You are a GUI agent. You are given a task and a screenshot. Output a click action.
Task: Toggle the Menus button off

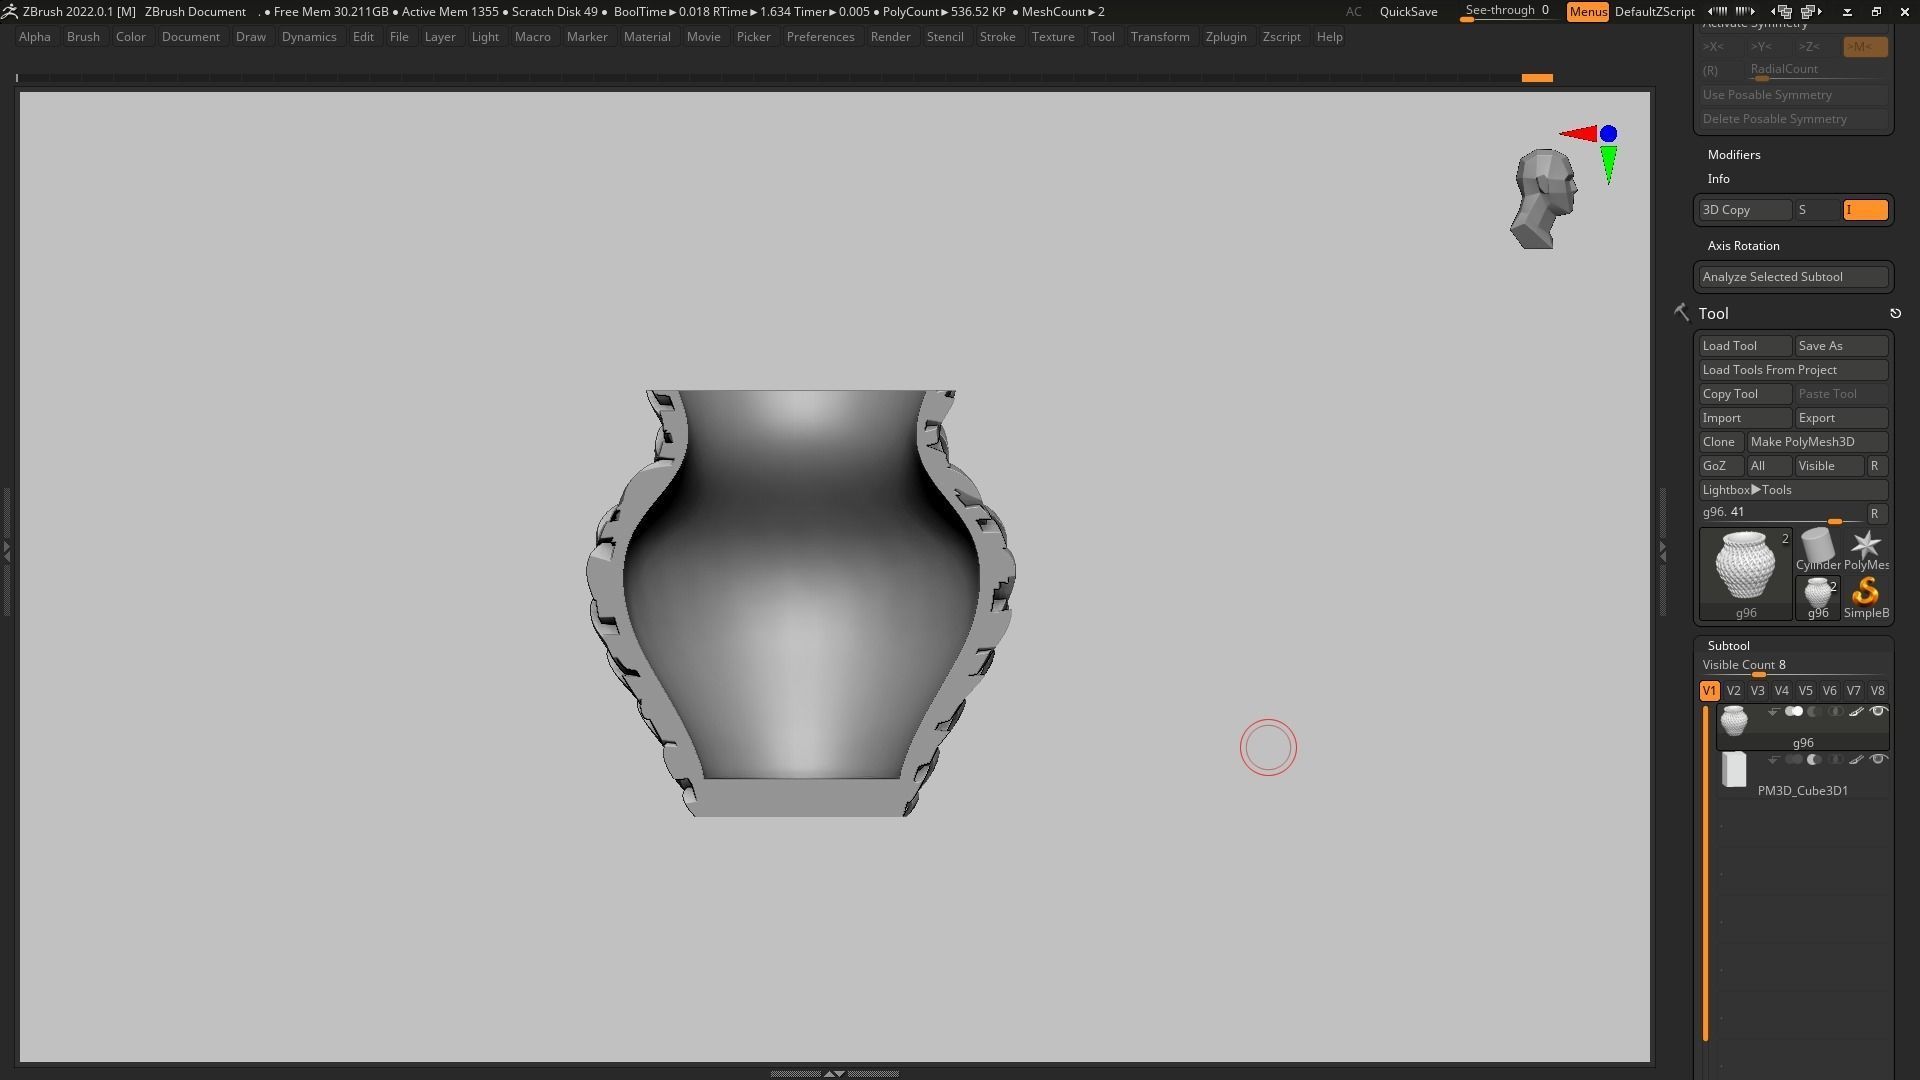tap(1587, 12)
